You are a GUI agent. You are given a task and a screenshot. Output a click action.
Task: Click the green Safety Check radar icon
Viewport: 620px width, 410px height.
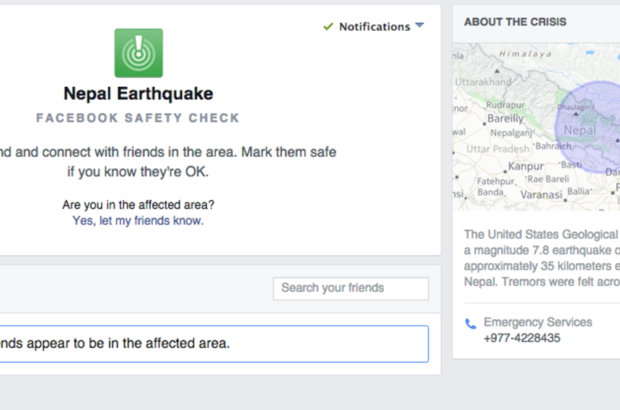pos(138,53)
